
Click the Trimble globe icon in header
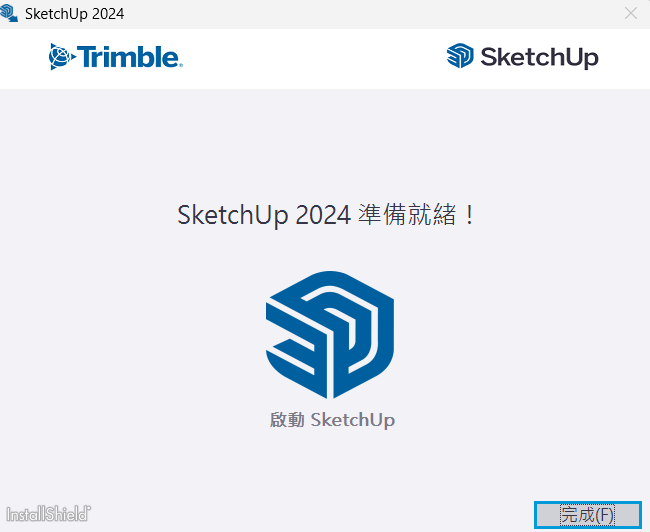[61, 57]
